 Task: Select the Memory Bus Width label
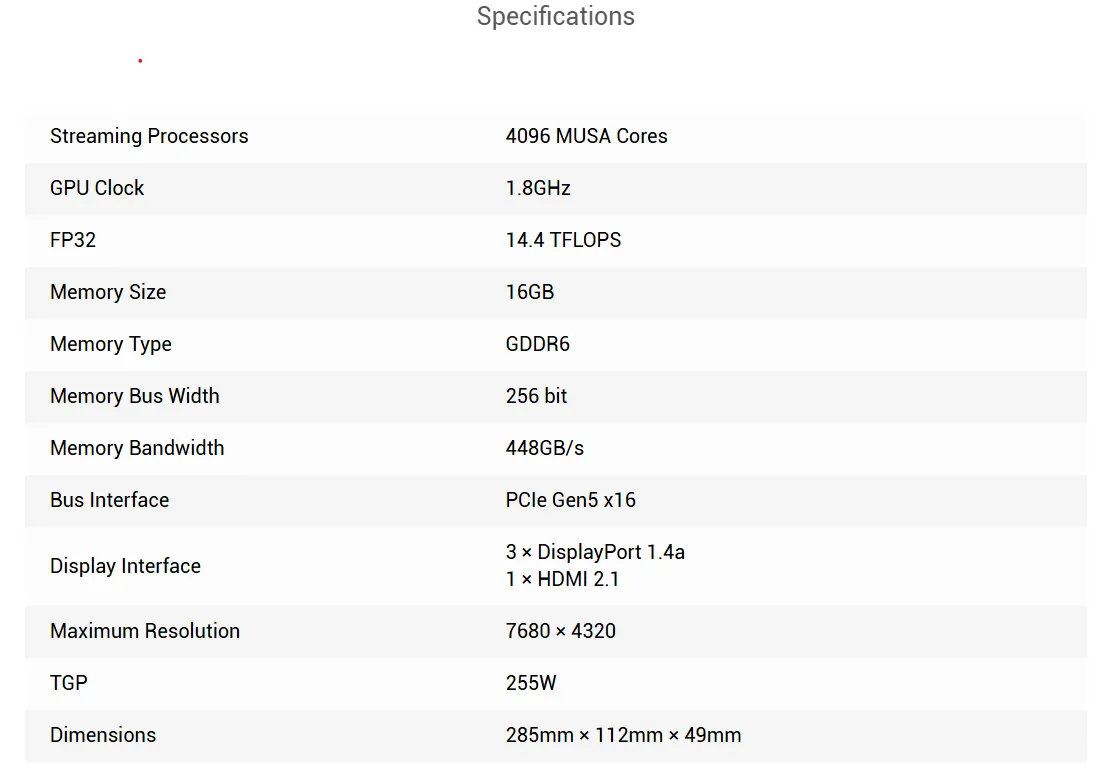coord(135,395)
